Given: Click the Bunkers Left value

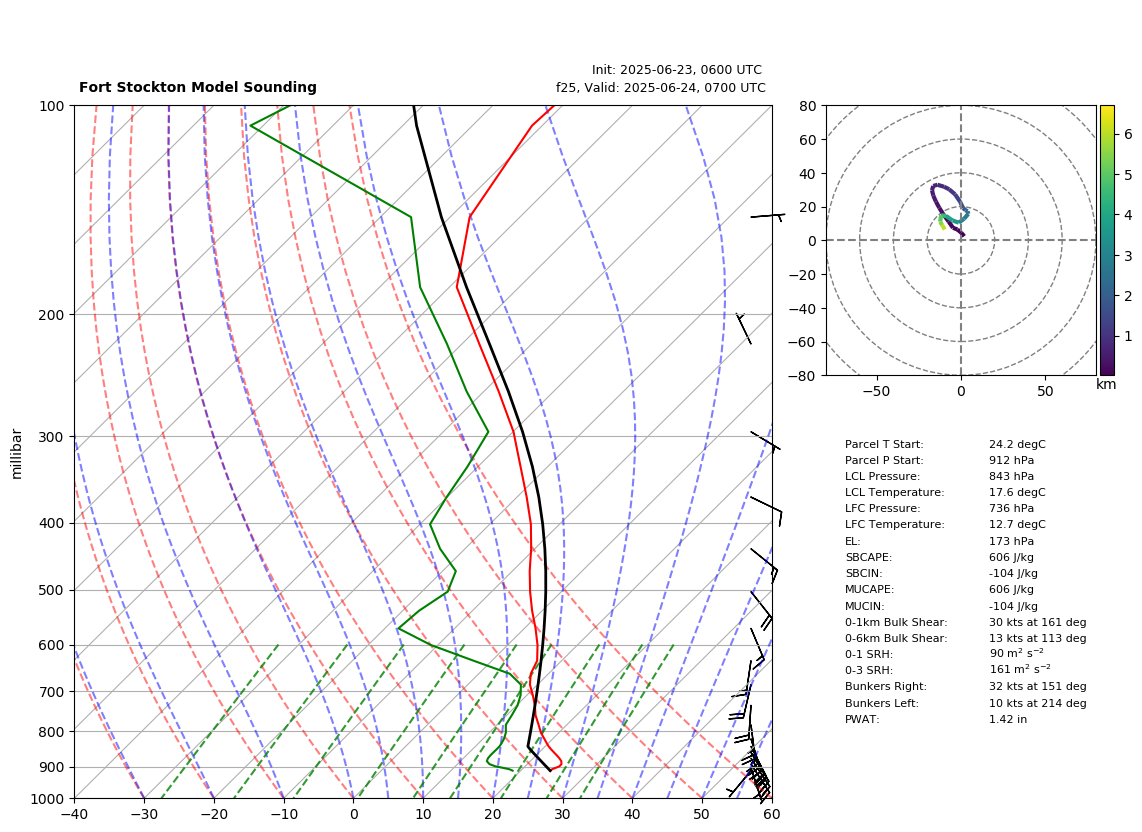Looking at the screenshot, I should (x=1037, y=703).
